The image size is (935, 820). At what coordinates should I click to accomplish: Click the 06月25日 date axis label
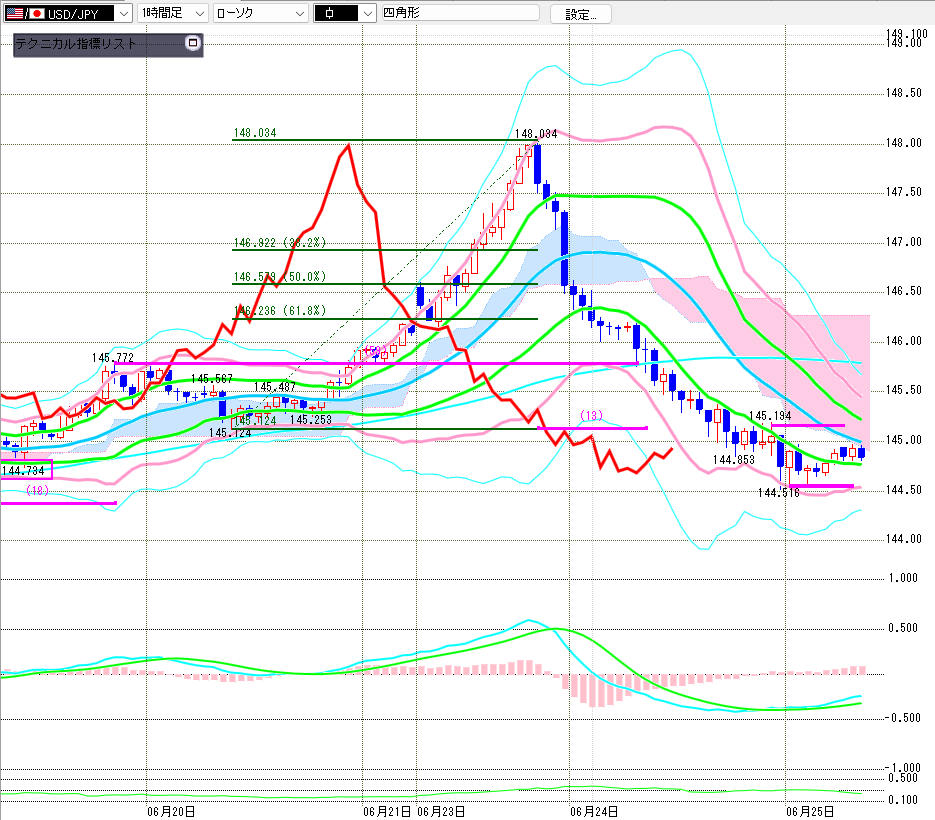click(810, 812)
